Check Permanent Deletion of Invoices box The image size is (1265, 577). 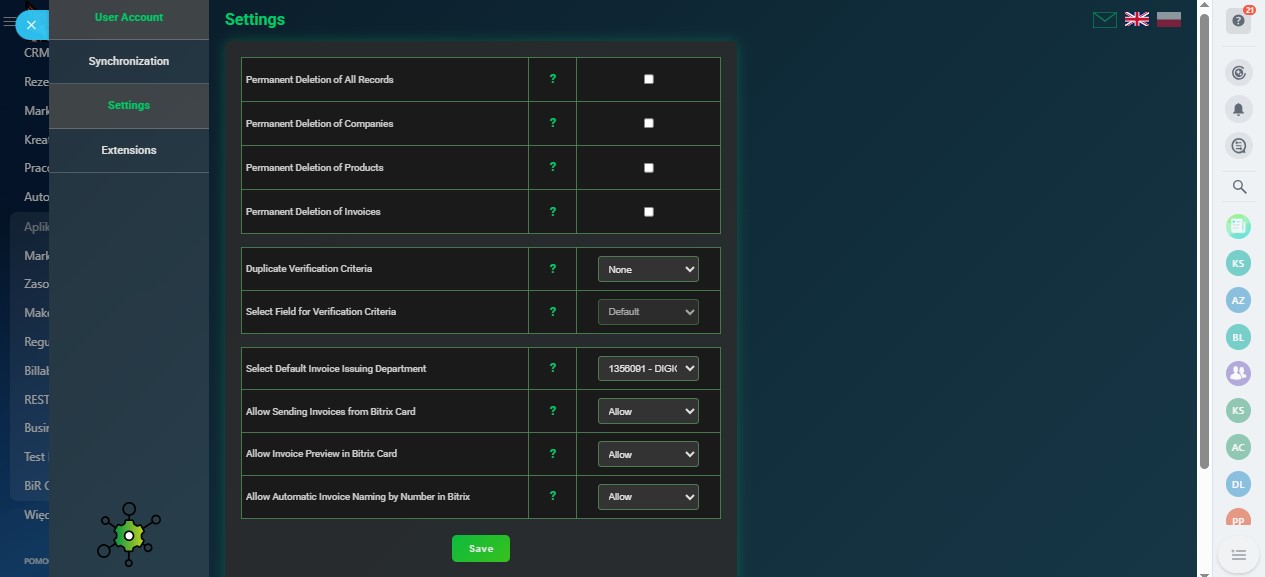pos(648,212)
